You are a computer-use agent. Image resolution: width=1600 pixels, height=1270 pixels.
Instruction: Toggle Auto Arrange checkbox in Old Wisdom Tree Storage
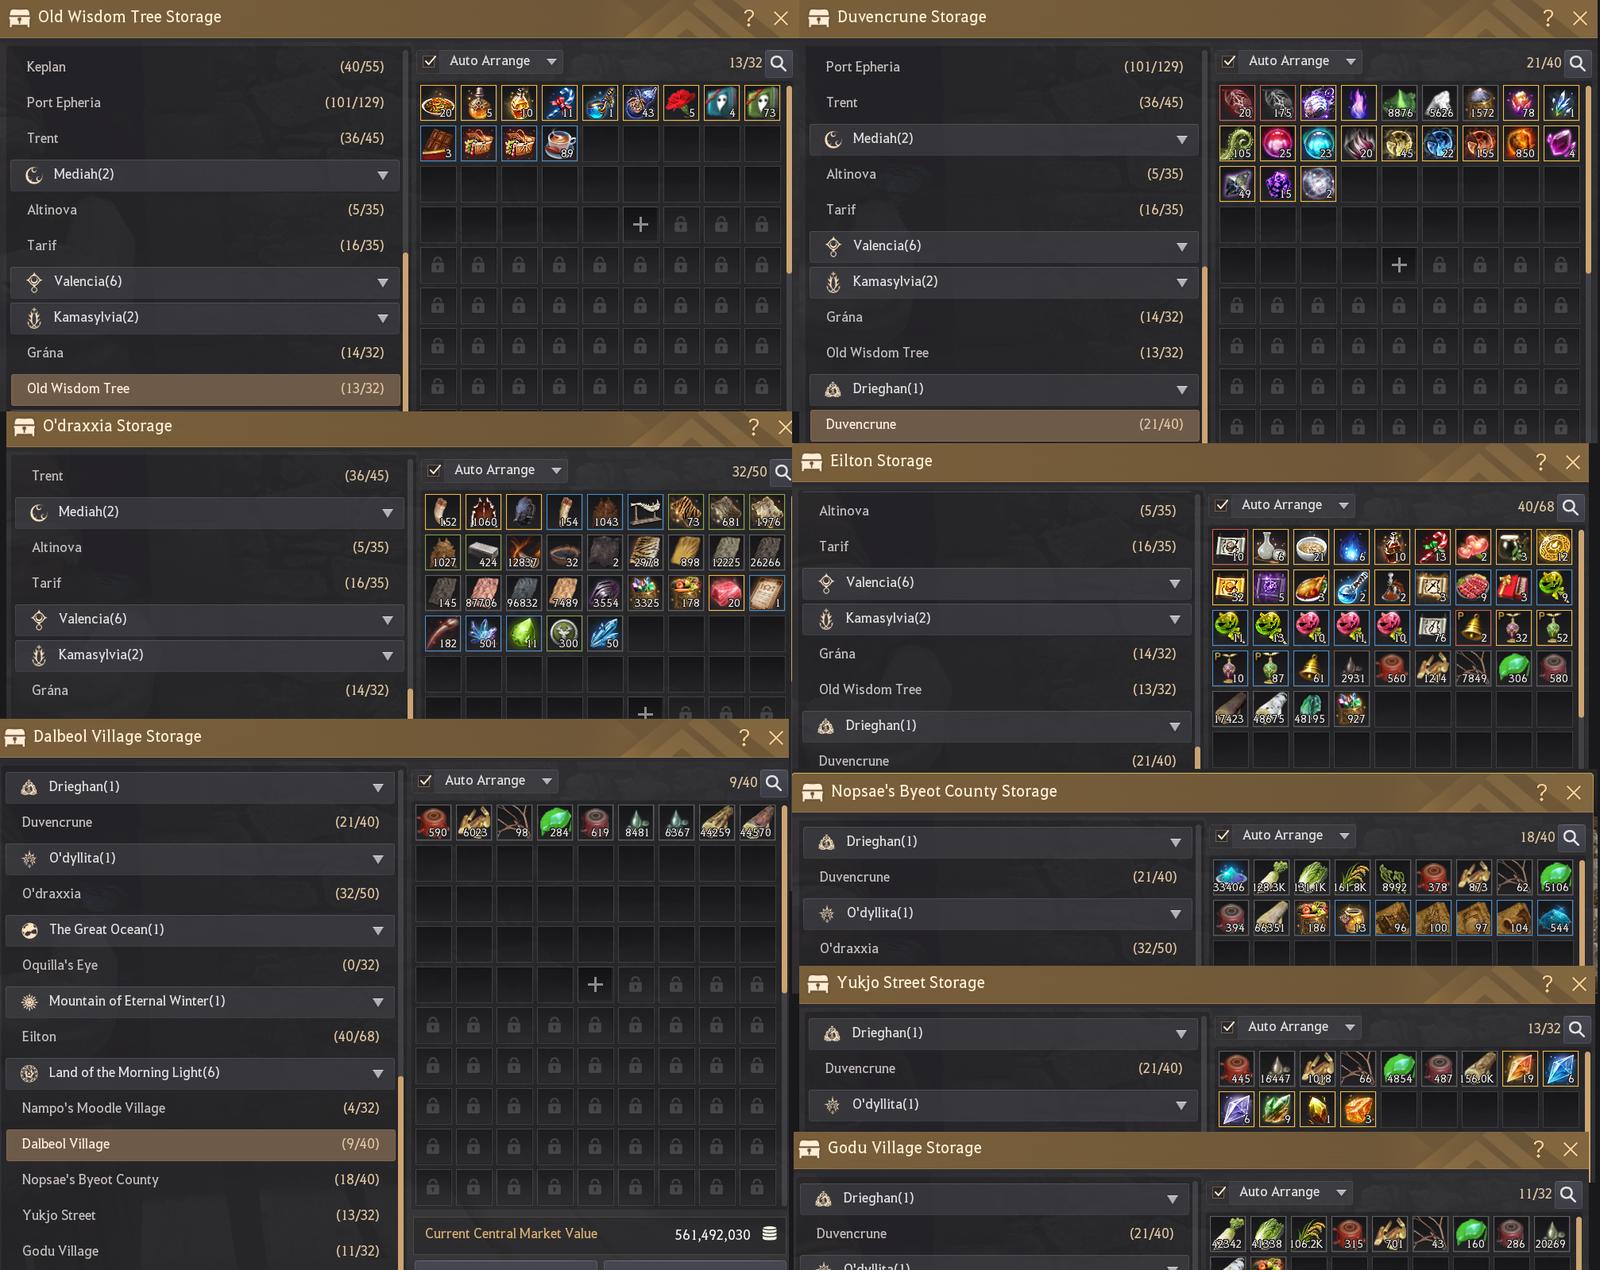click(x=430, y=61)
